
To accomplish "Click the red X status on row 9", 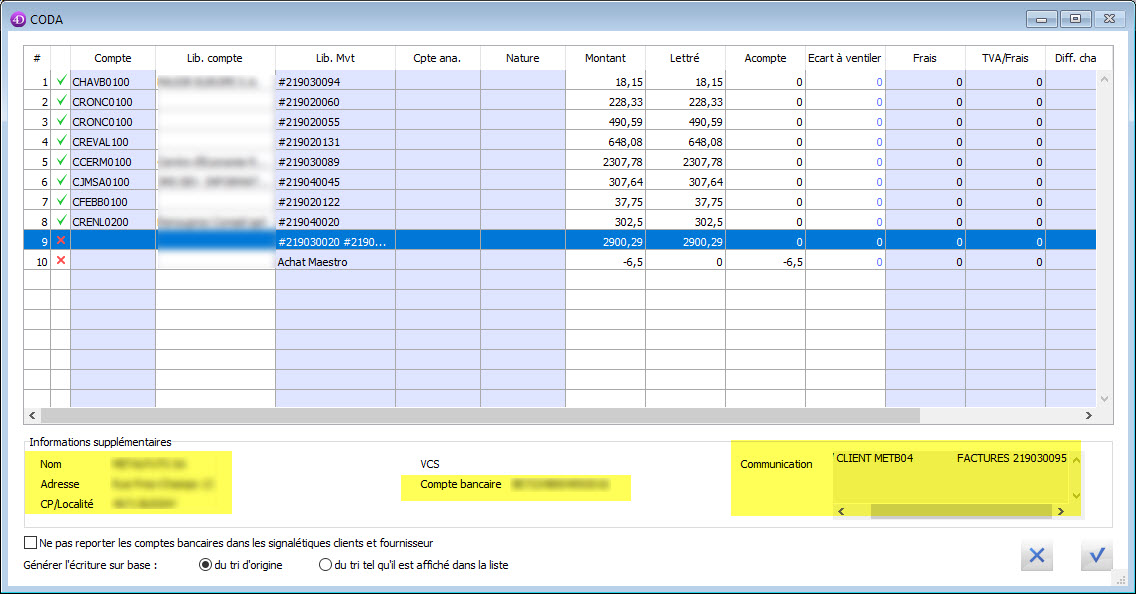I will [61, 241].
